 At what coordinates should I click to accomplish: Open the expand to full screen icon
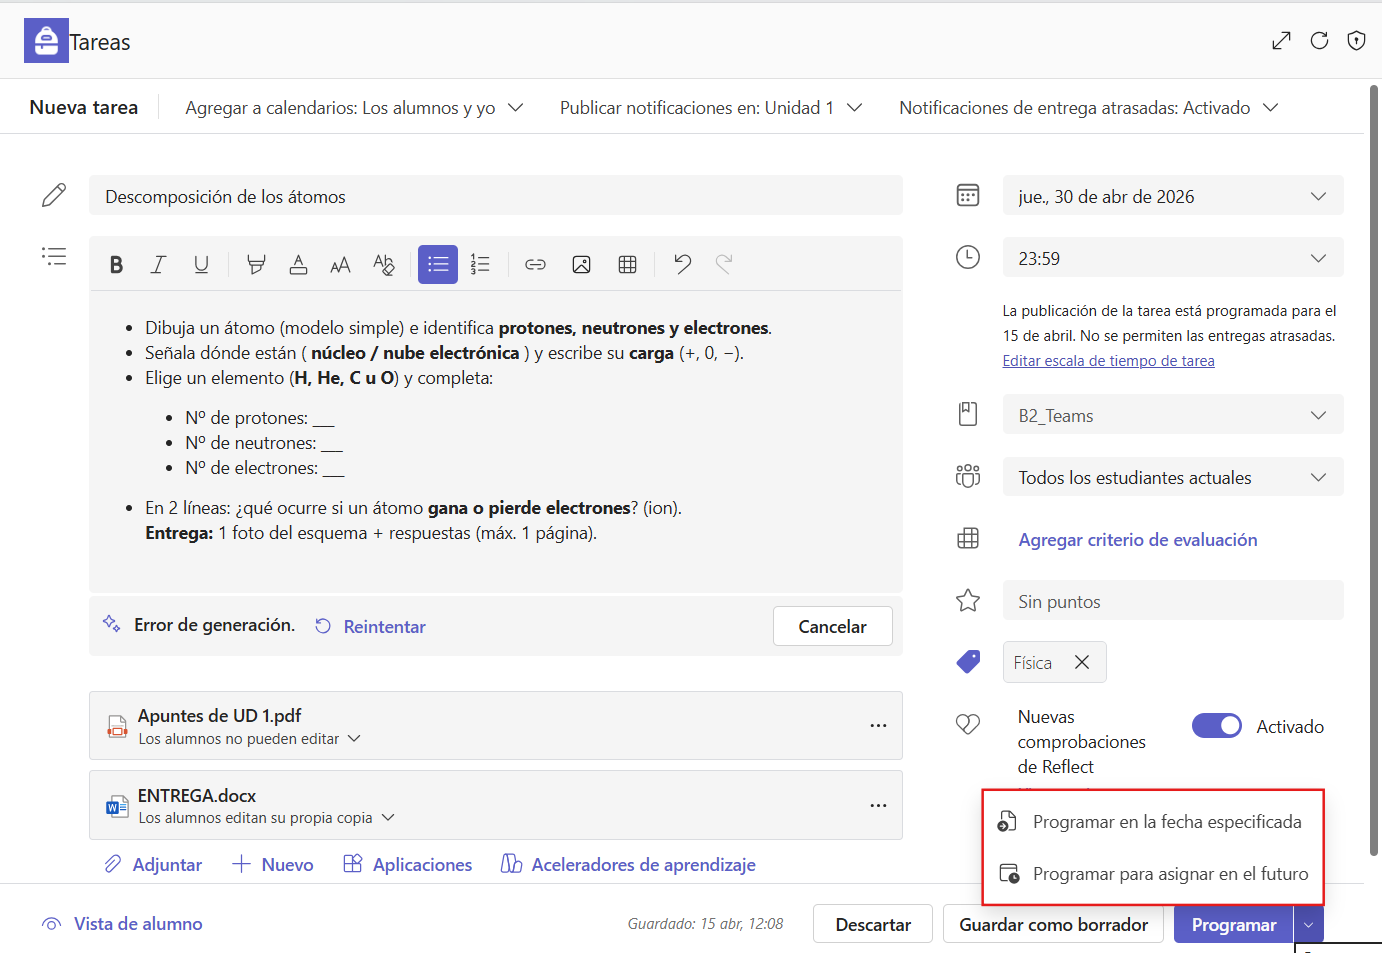[x=1281, y=41]
